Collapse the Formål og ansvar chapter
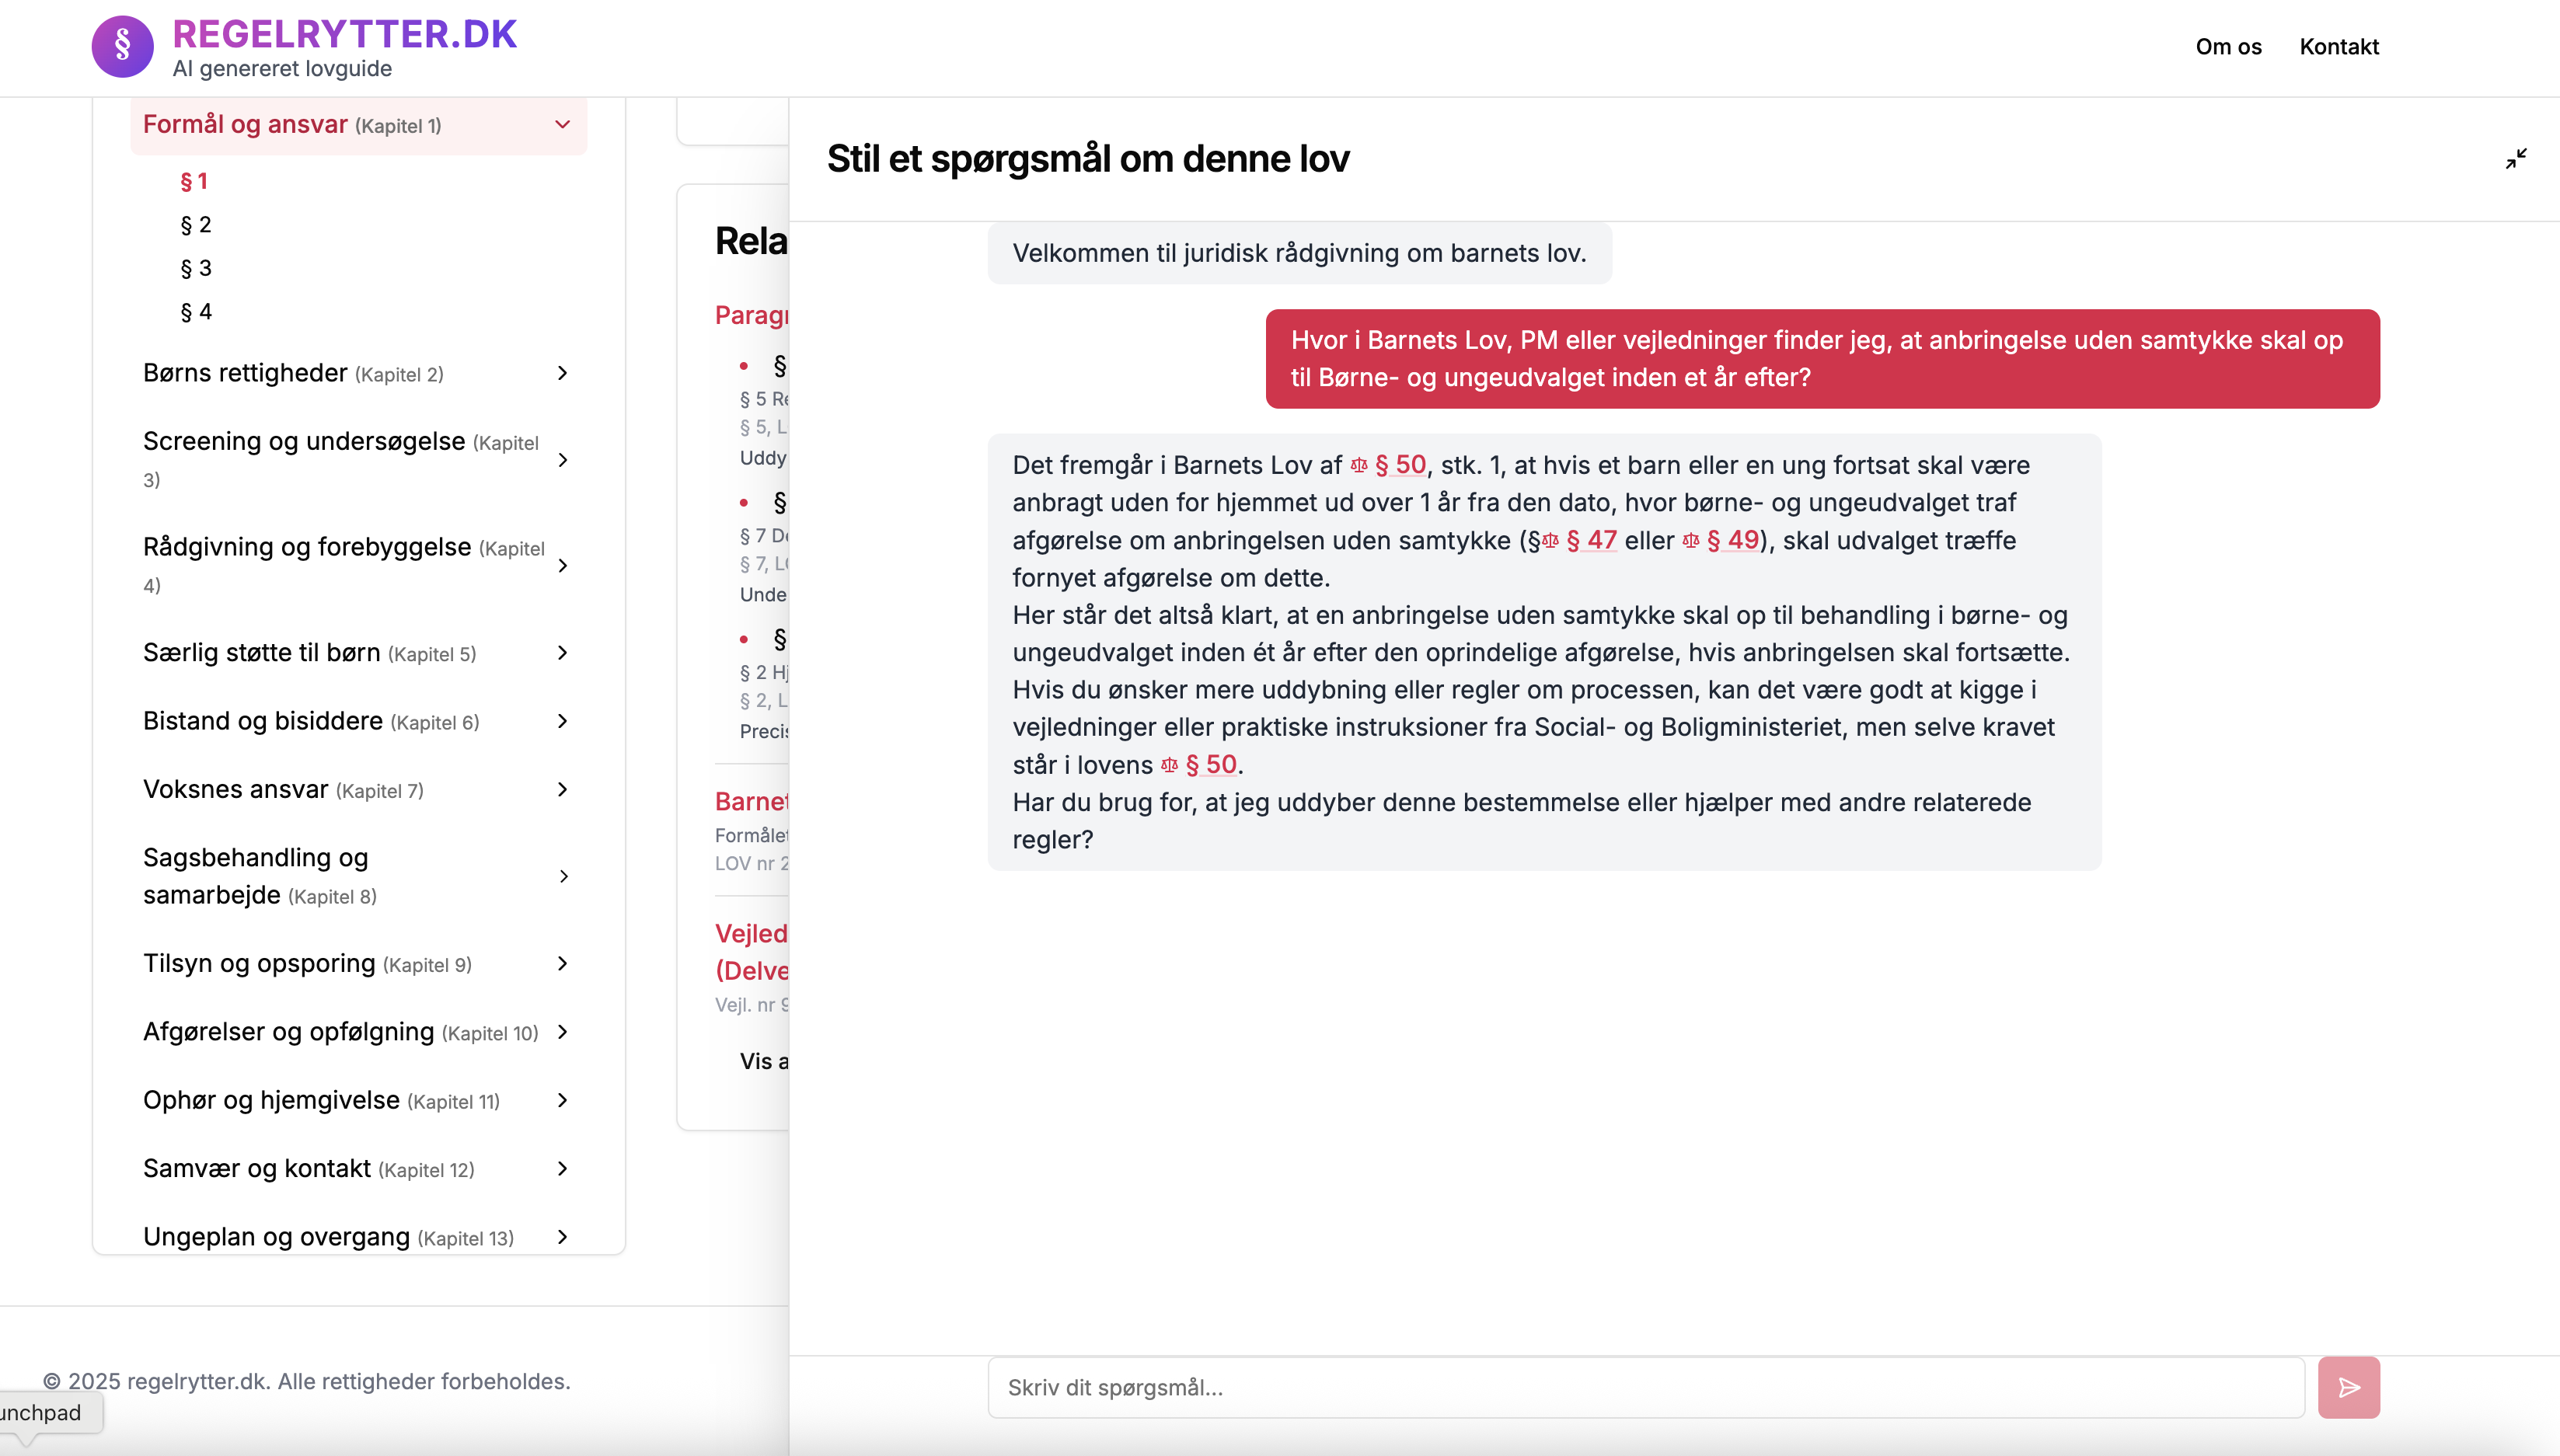This screenshot has width=2560, height=1456. point(562,125)
